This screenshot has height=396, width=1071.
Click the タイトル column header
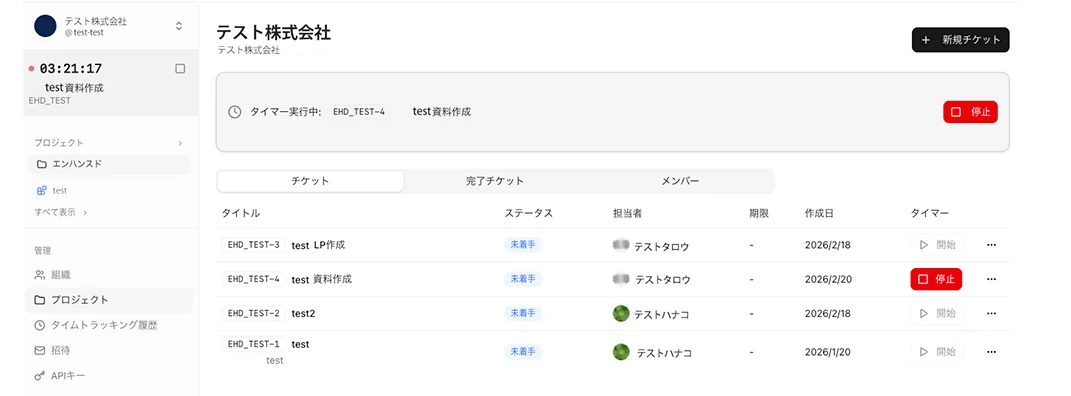click(240, 213)
